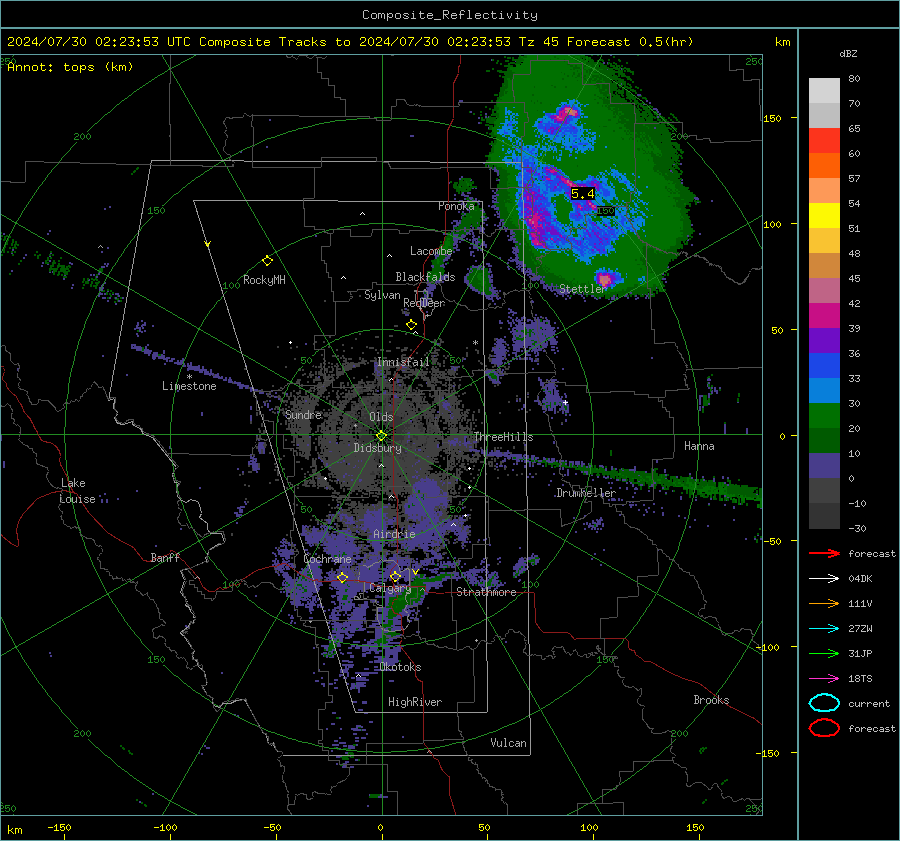Click the yellow diamond marker above RockyMH
Viewport: 900px width, 841px height.
267,261
